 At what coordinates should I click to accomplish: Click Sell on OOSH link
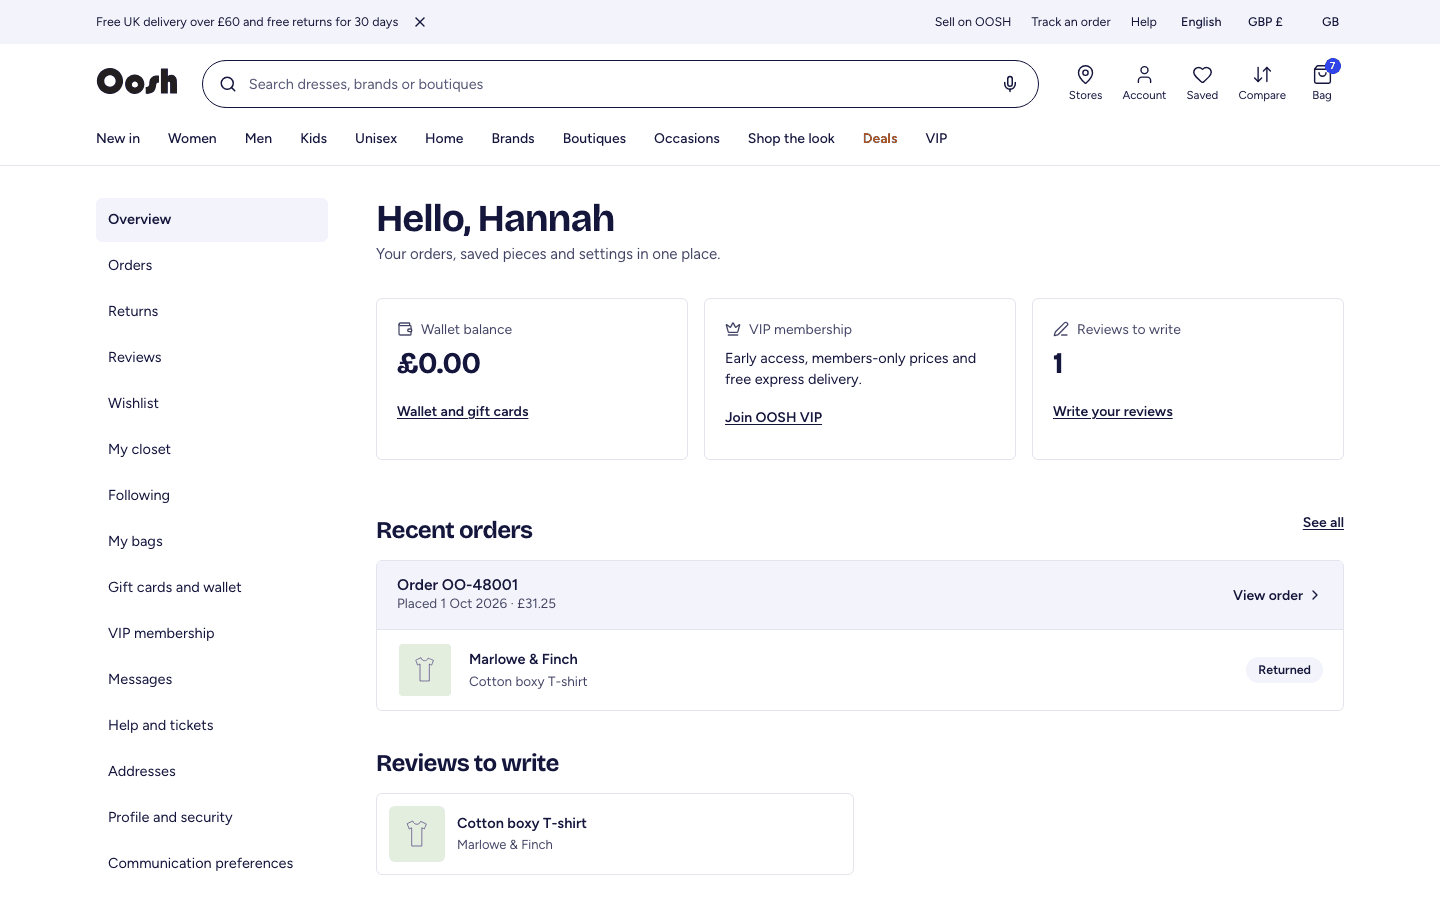(x=973, y=22)
